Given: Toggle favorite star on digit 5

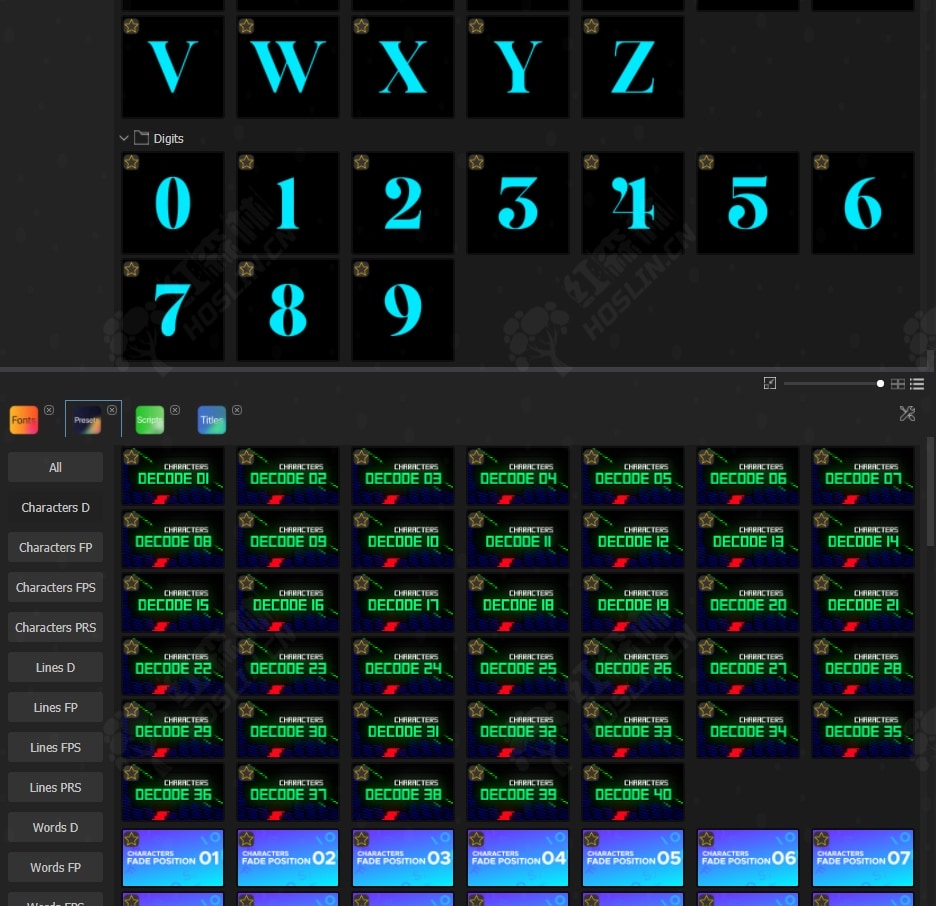Looking at the screenshot, I should pyautogui.click(x=706, y=162).
